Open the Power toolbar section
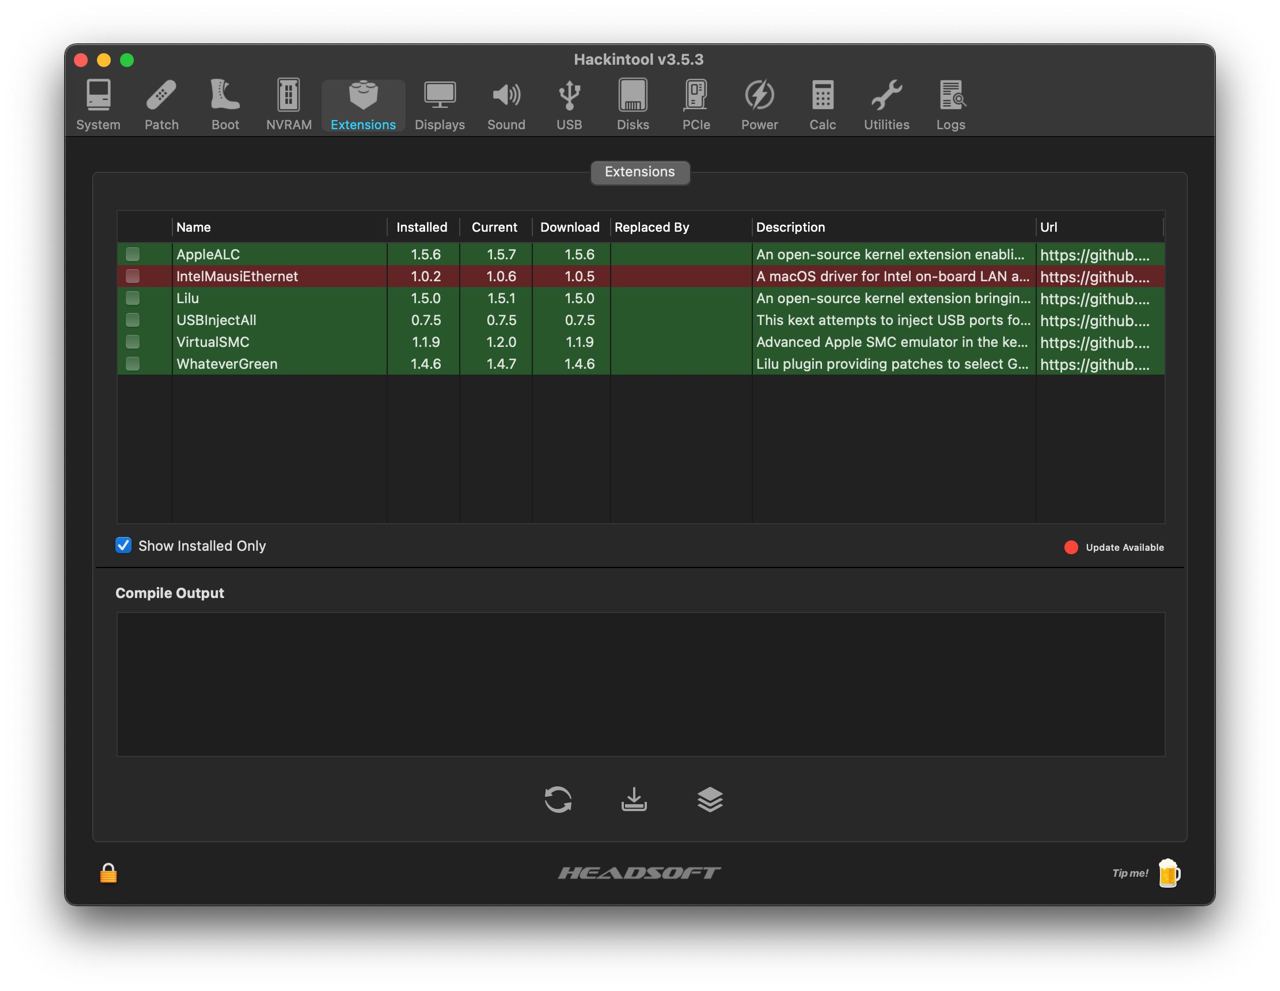The image size is (1280, 991). coord(759,105)
